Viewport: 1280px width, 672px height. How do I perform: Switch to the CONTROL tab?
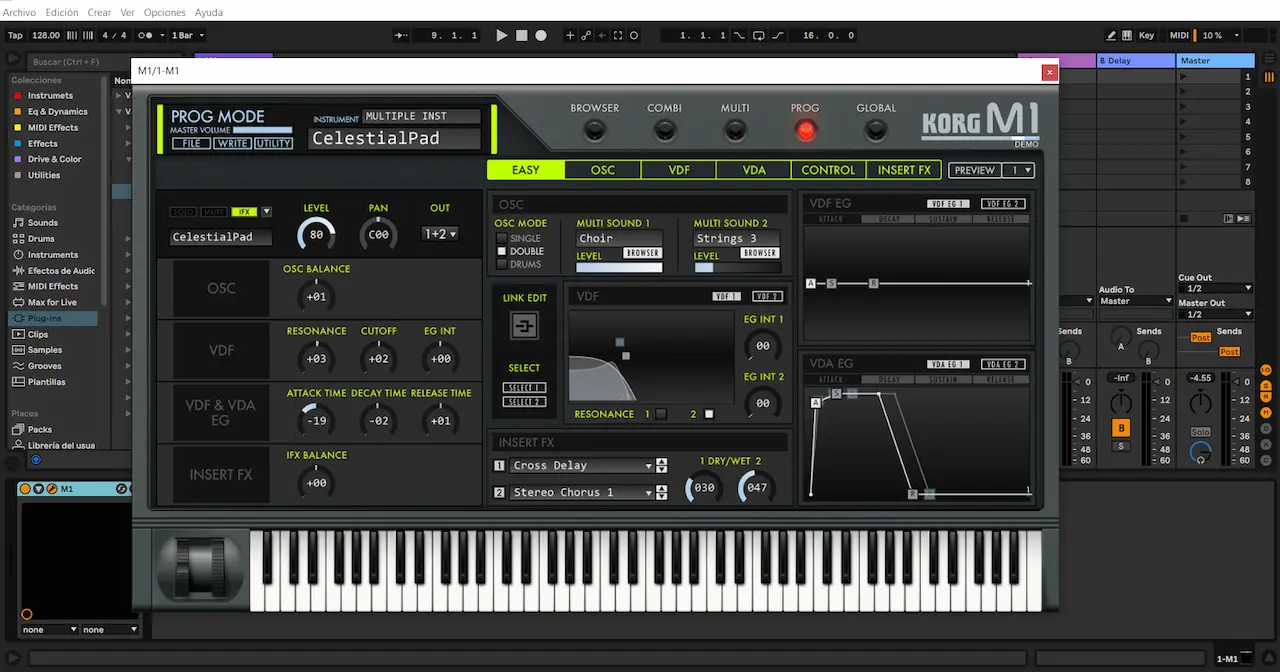pos(829,170)
